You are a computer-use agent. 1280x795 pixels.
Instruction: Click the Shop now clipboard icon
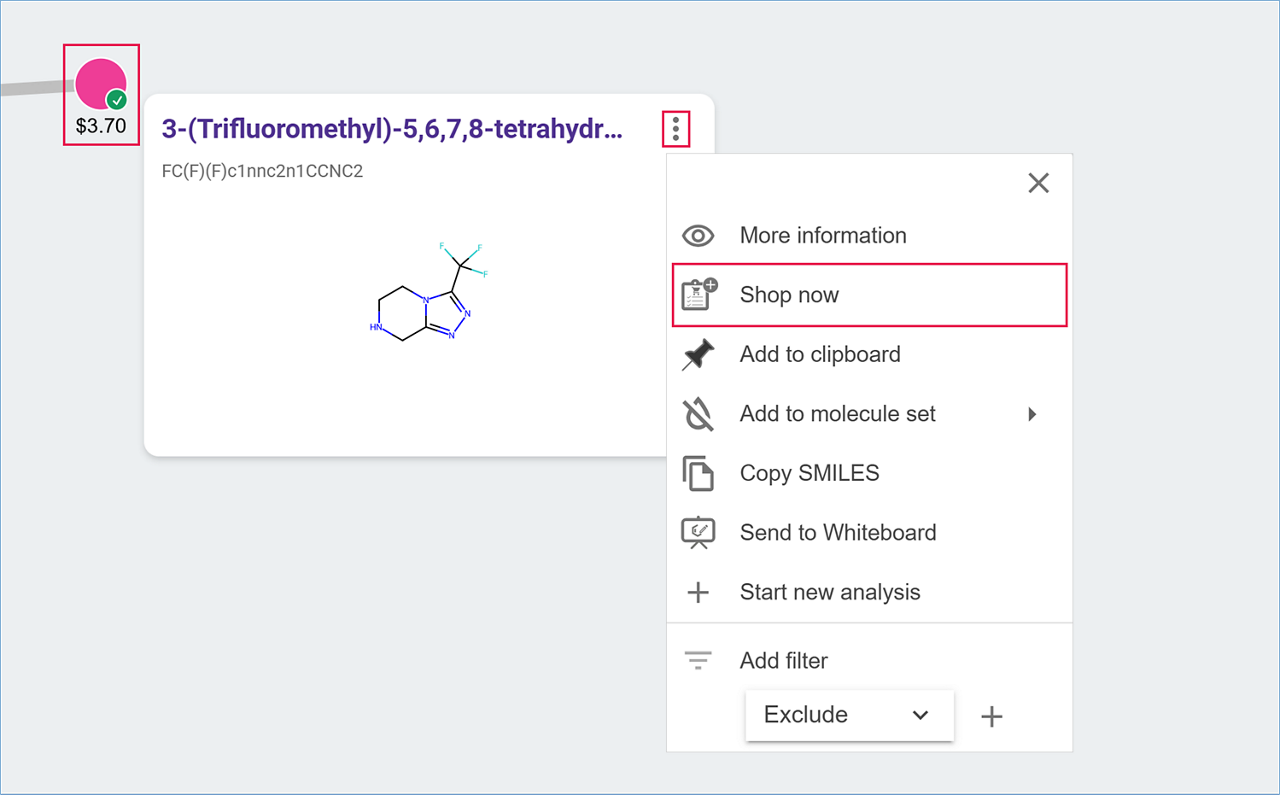(698, 295)
